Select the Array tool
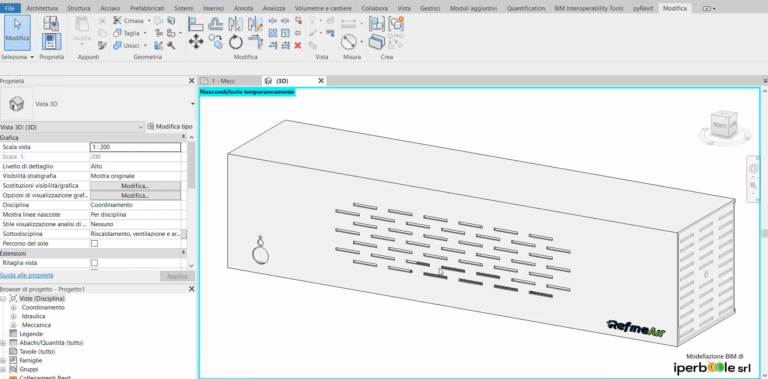The width and height of the screenshot is (768, 379). (273, 33)
